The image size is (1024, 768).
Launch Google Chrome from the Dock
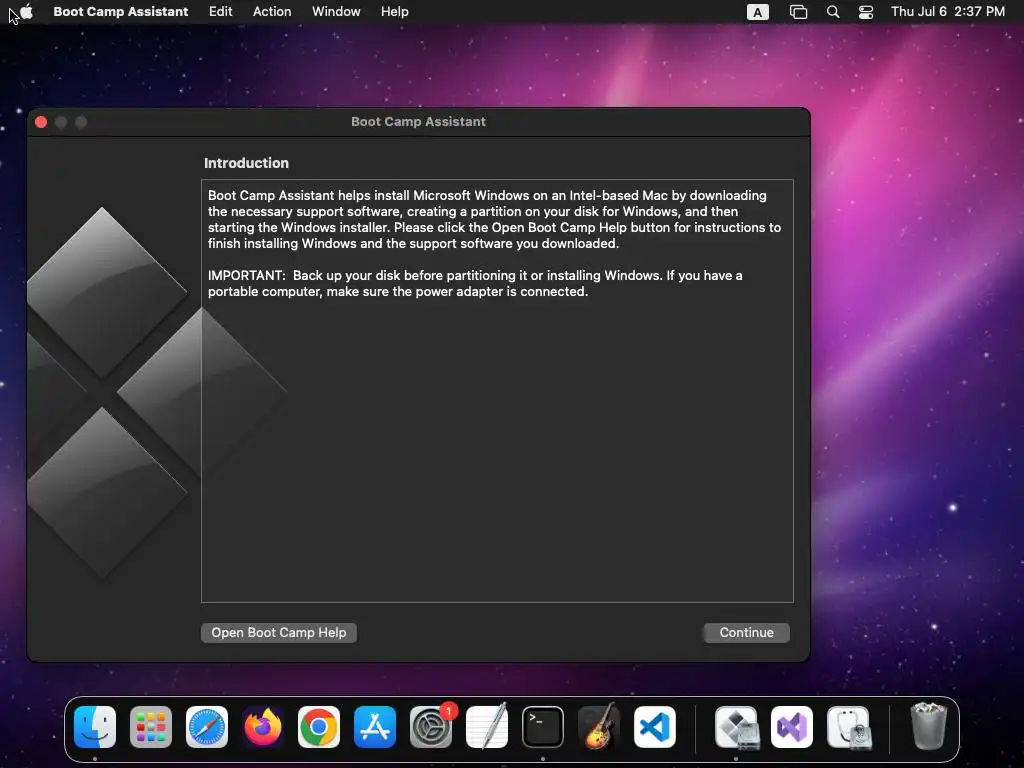(319, 727)
